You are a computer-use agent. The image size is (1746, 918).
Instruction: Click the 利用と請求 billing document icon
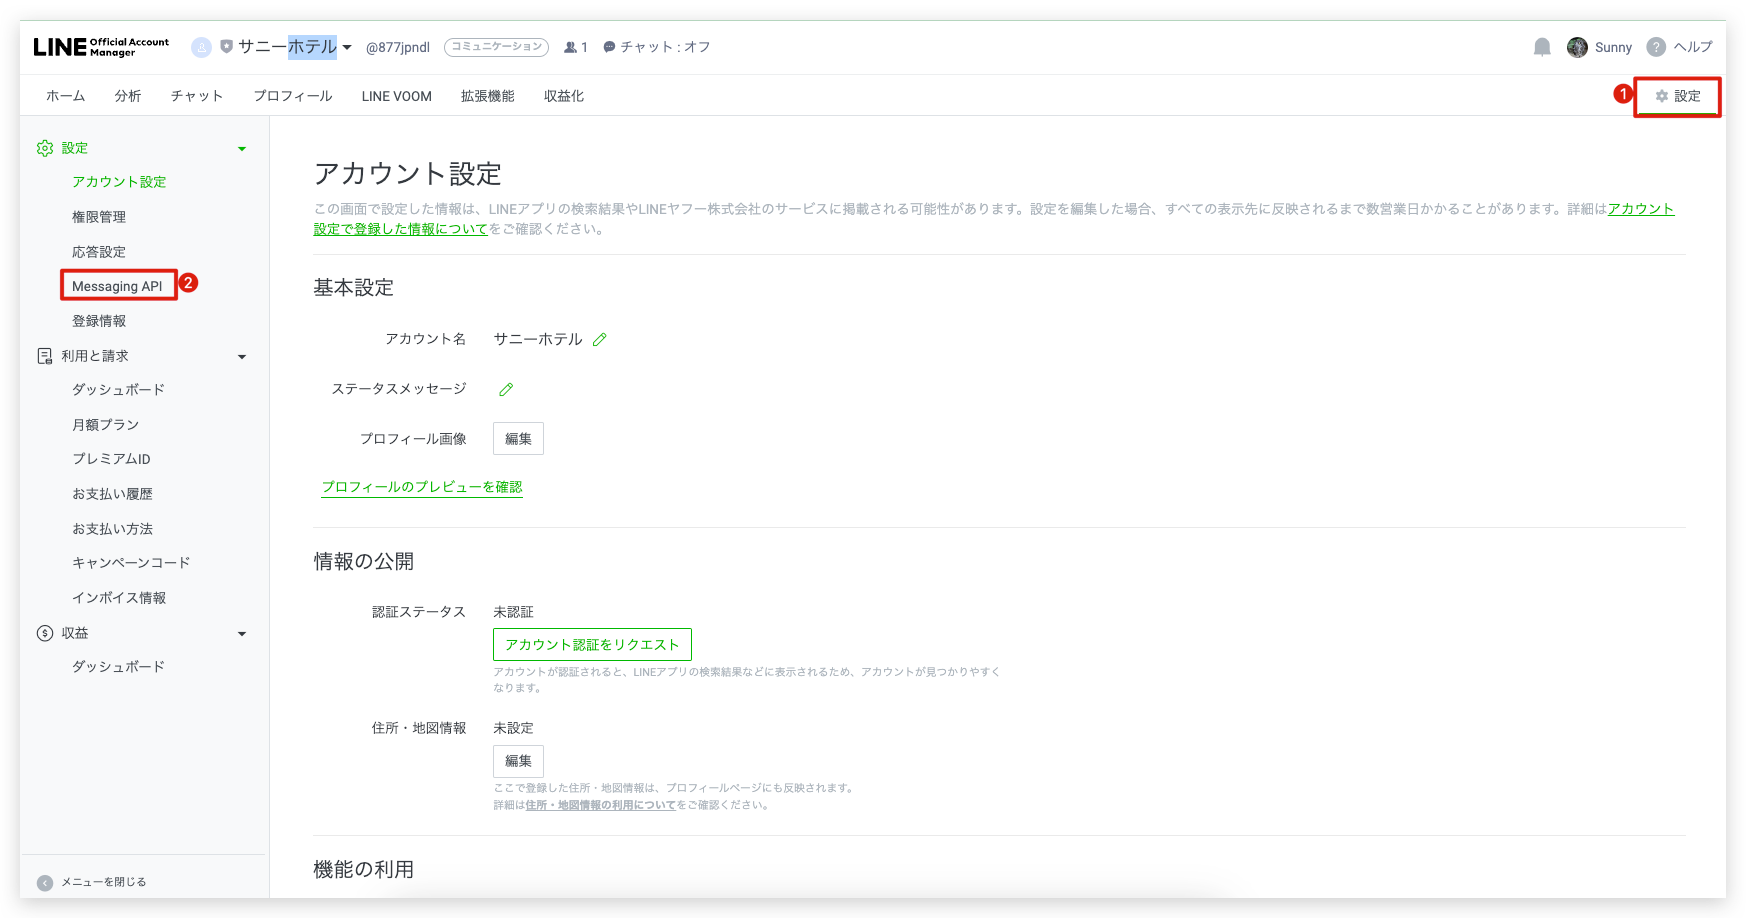click(x=45, y=356)
